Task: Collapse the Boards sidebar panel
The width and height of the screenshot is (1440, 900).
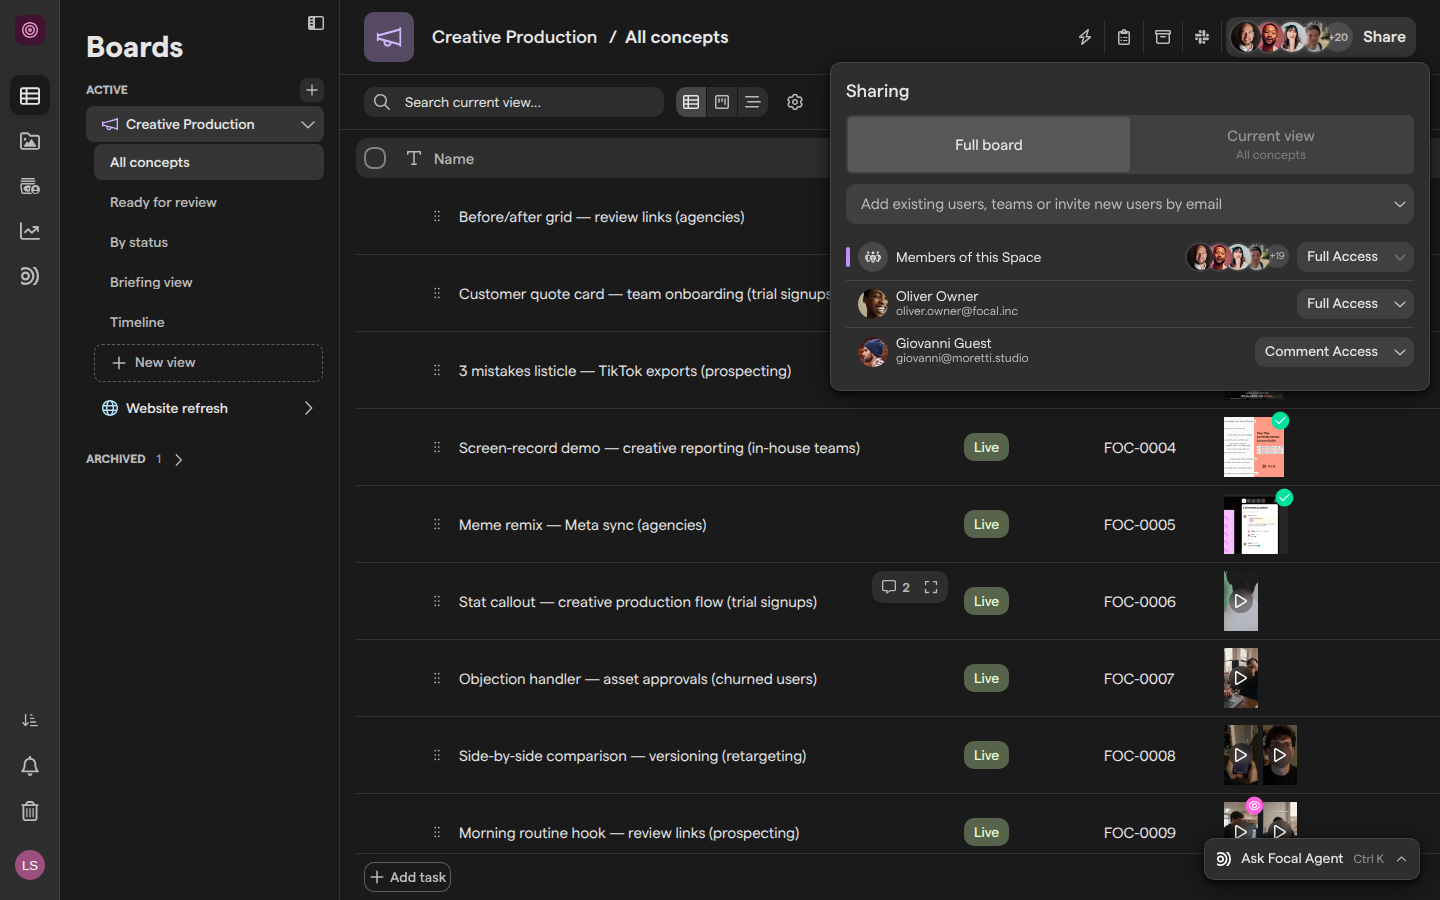Action: click(x=316, y=23)
